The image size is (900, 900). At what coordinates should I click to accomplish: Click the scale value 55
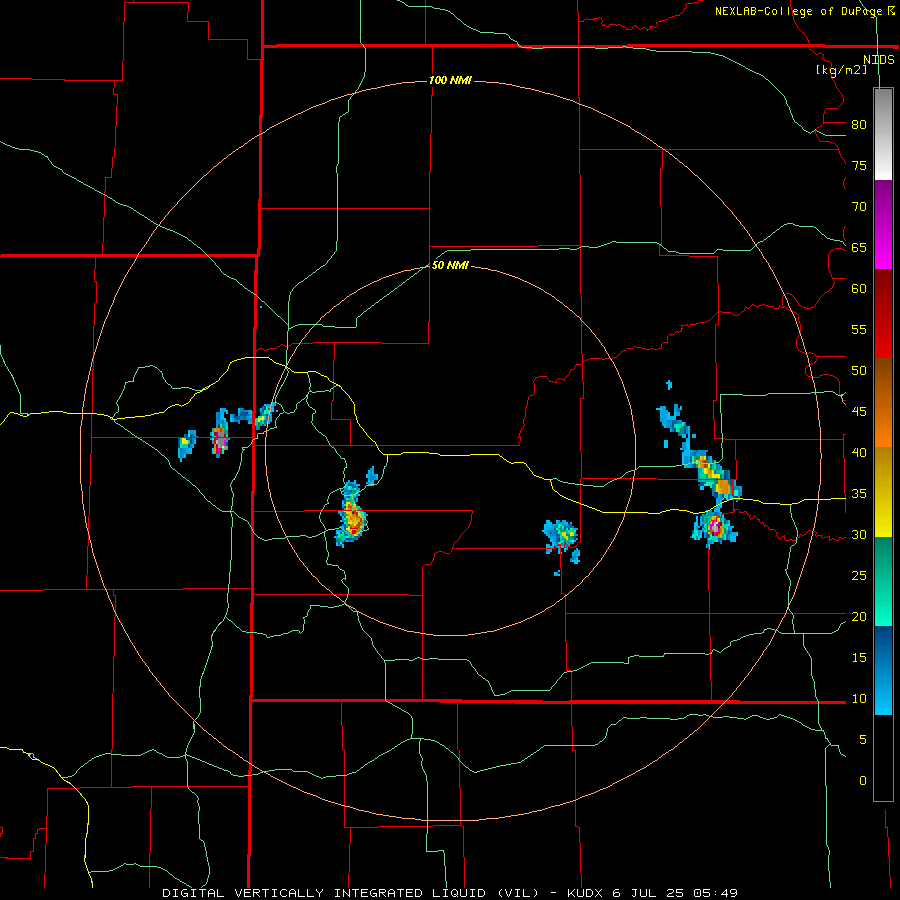click(x=859, y=329)
